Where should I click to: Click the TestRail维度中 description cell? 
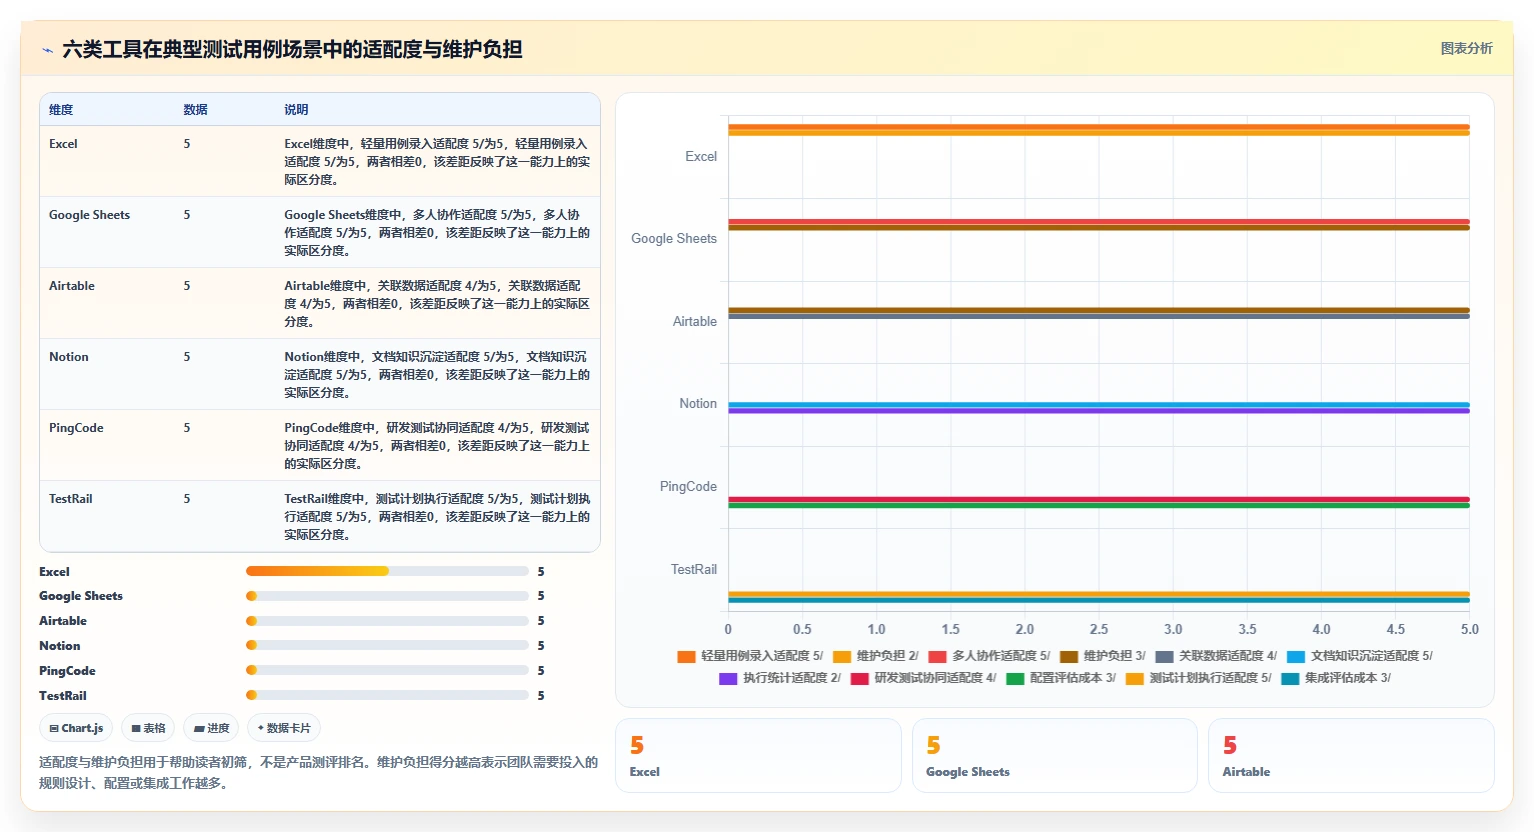coord(437,517)
